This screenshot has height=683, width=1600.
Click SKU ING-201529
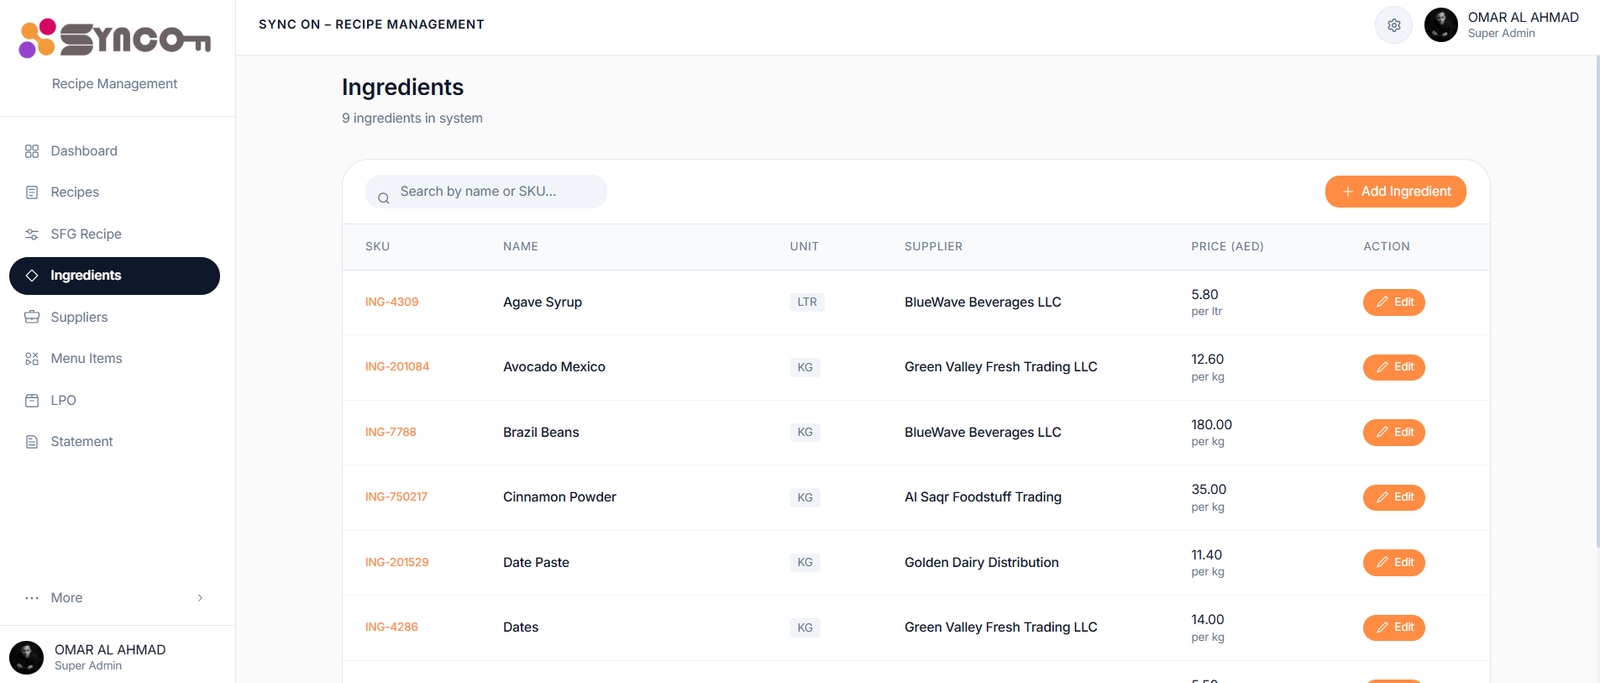coord(397,562)
